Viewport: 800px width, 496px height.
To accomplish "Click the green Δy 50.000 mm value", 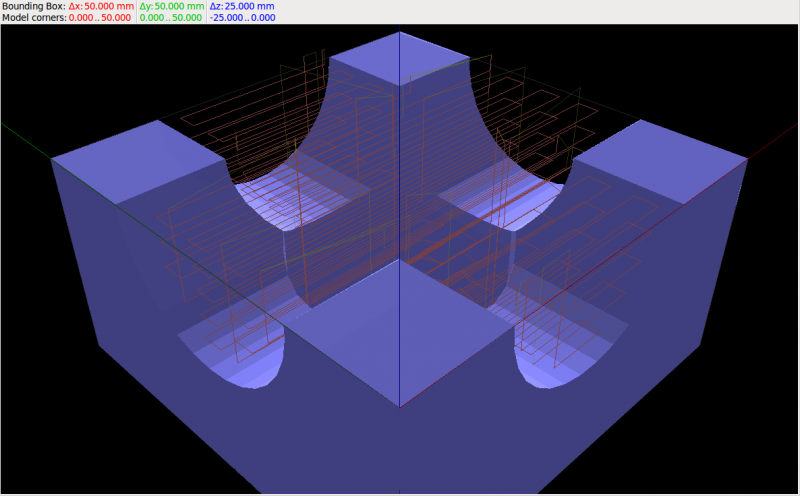I will click(171, 6).
